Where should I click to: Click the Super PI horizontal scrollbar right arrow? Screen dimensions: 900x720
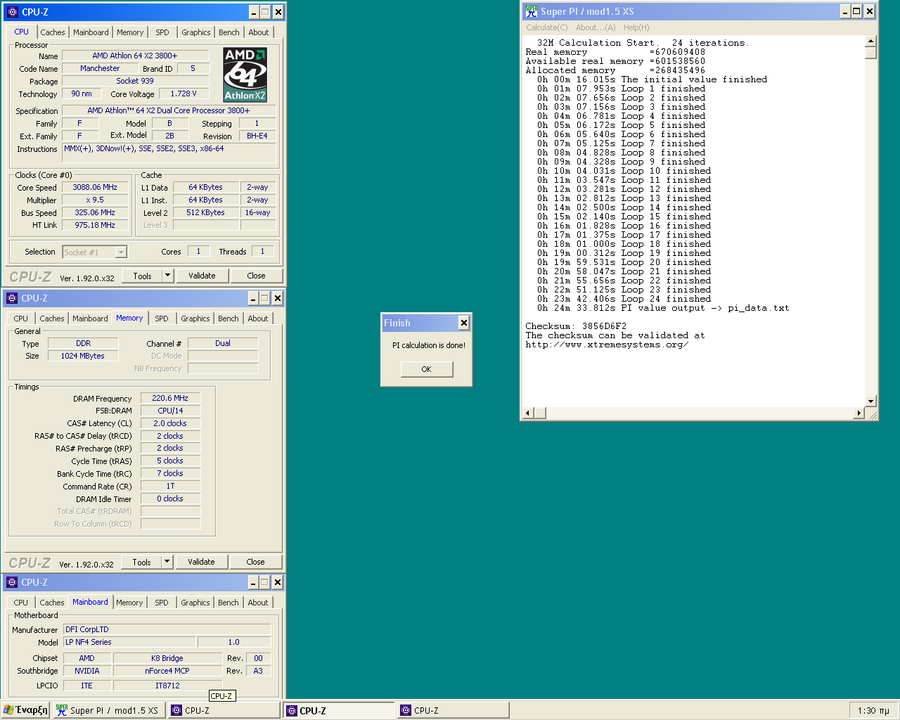pos(859,413)
